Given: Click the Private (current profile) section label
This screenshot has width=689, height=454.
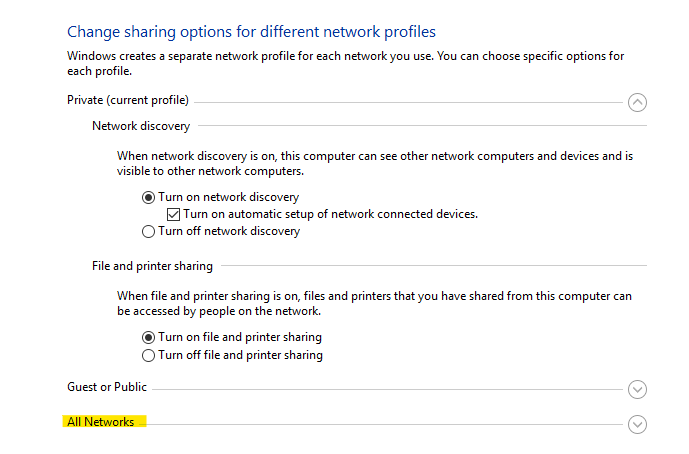Looking at the screenshot, I should coord(128,100).
